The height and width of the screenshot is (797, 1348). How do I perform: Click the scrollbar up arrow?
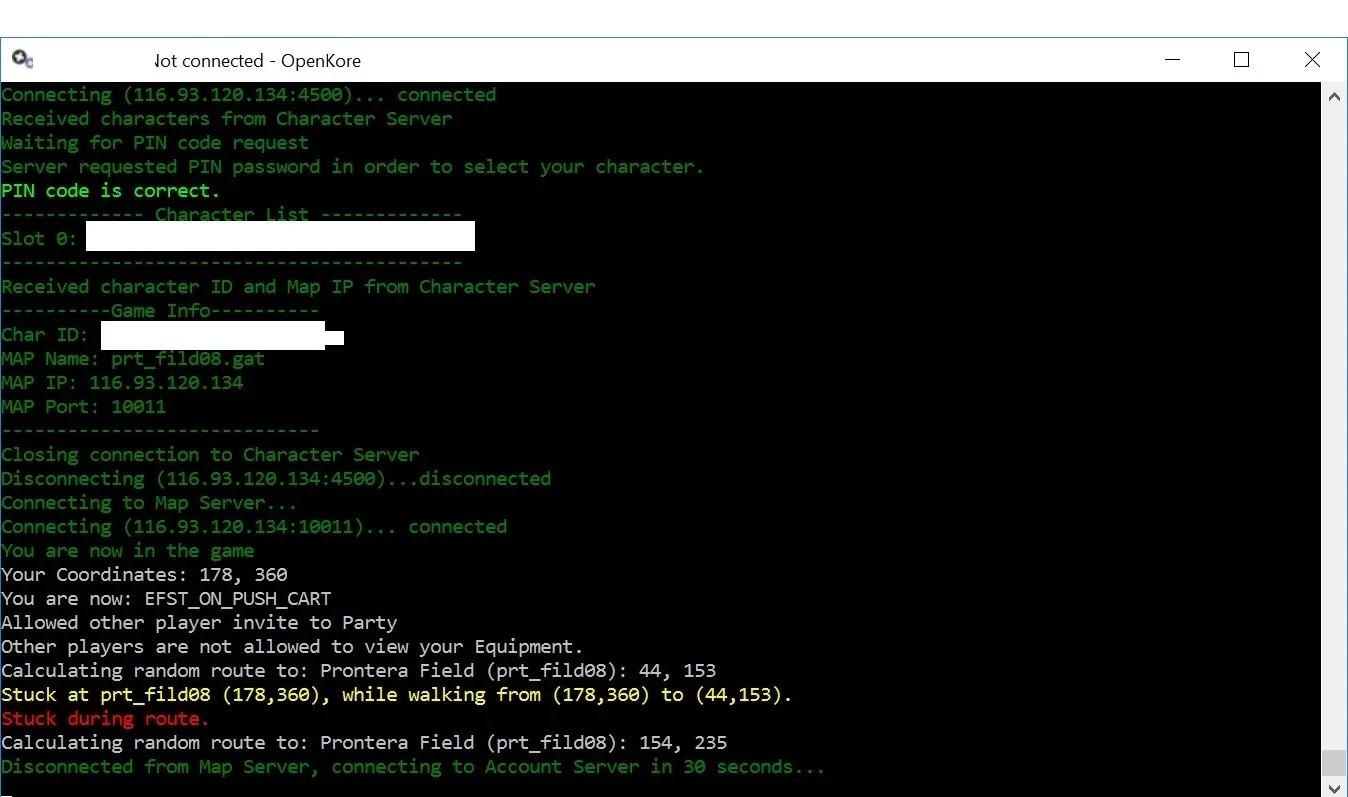(x=1334, y=97)
